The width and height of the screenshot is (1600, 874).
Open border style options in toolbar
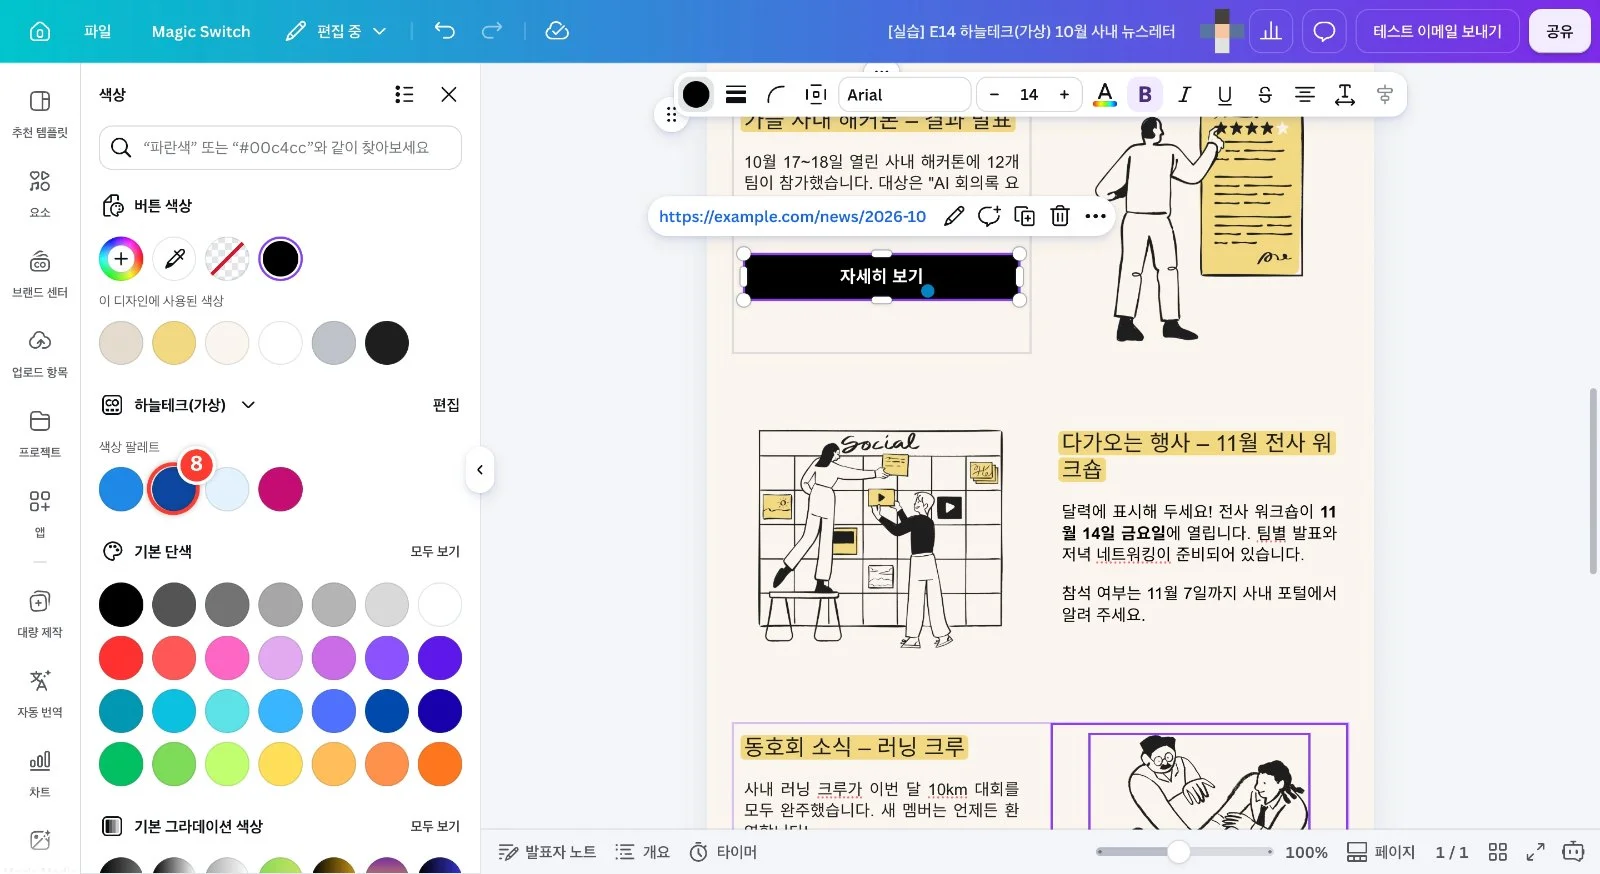click(x=736, y=95)
